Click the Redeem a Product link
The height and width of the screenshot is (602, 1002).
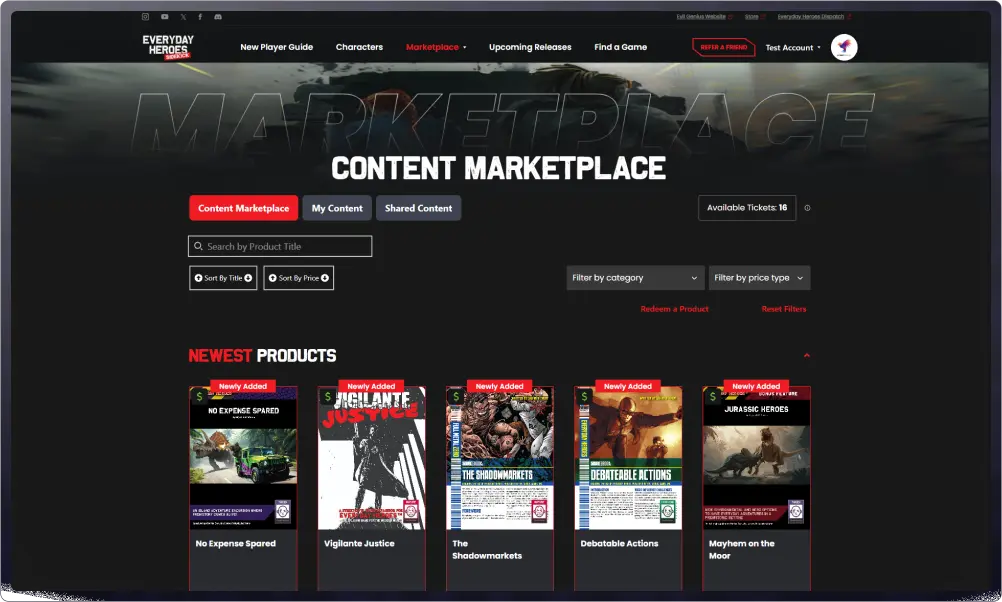(674, 309)
